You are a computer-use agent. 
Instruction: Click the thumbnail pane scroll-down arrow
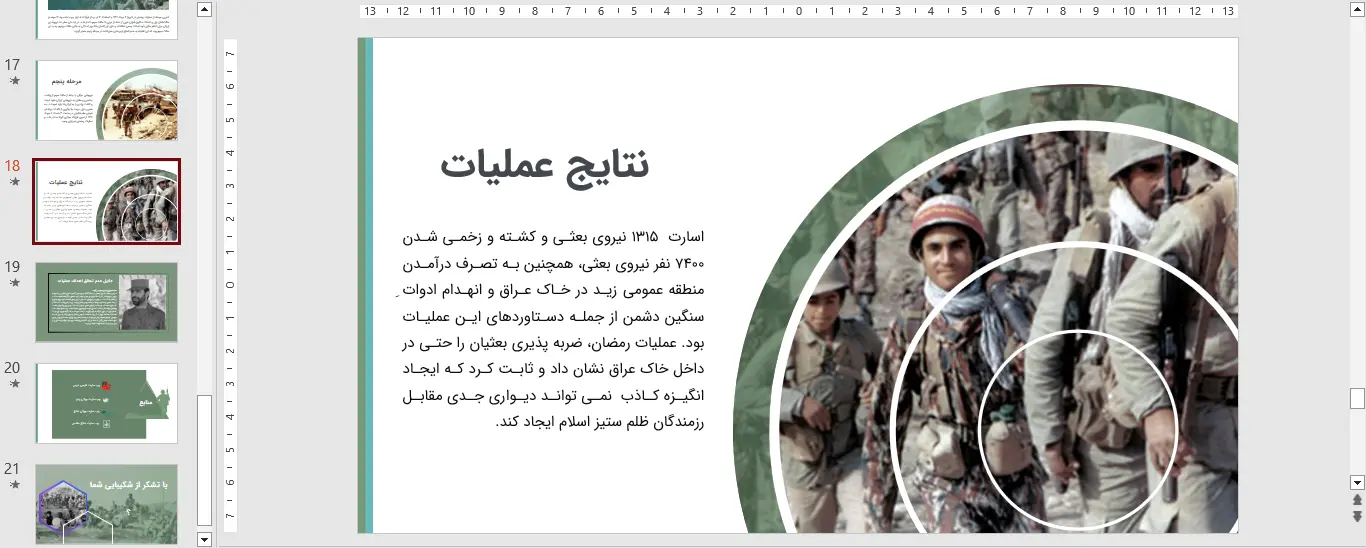(205, 540)
